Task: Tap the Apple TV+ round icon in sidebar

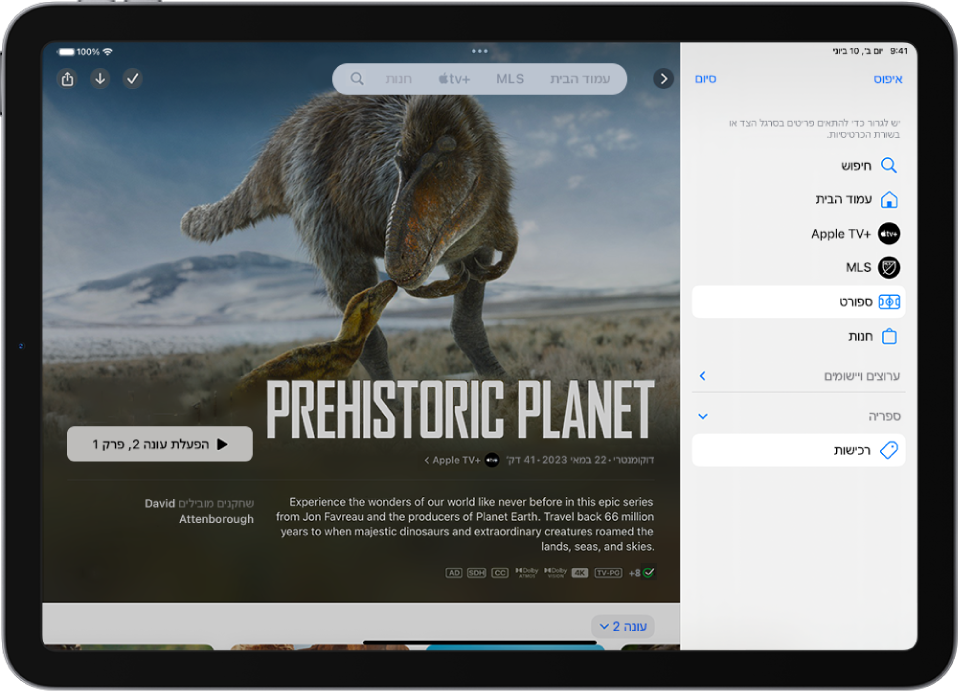Action: point(889,234)
